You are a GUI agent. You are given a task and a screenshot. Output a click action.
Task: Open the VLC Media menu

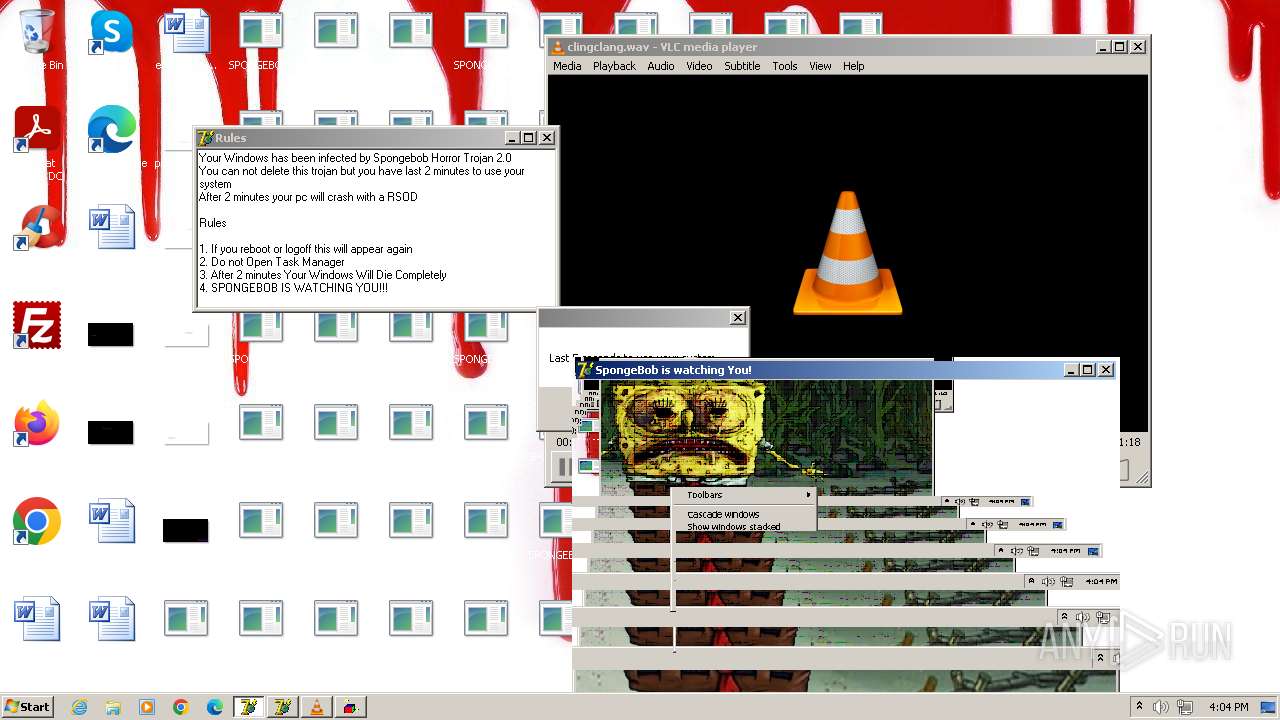(x=567, y=66)
